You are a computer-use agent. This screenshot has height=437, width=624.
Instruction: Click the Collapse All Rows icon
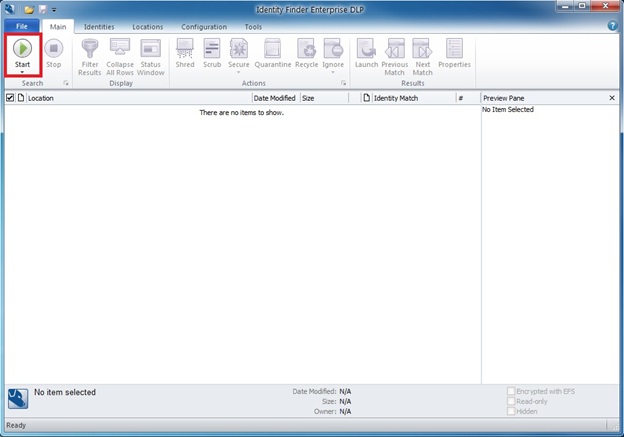[x=120, y=48]
